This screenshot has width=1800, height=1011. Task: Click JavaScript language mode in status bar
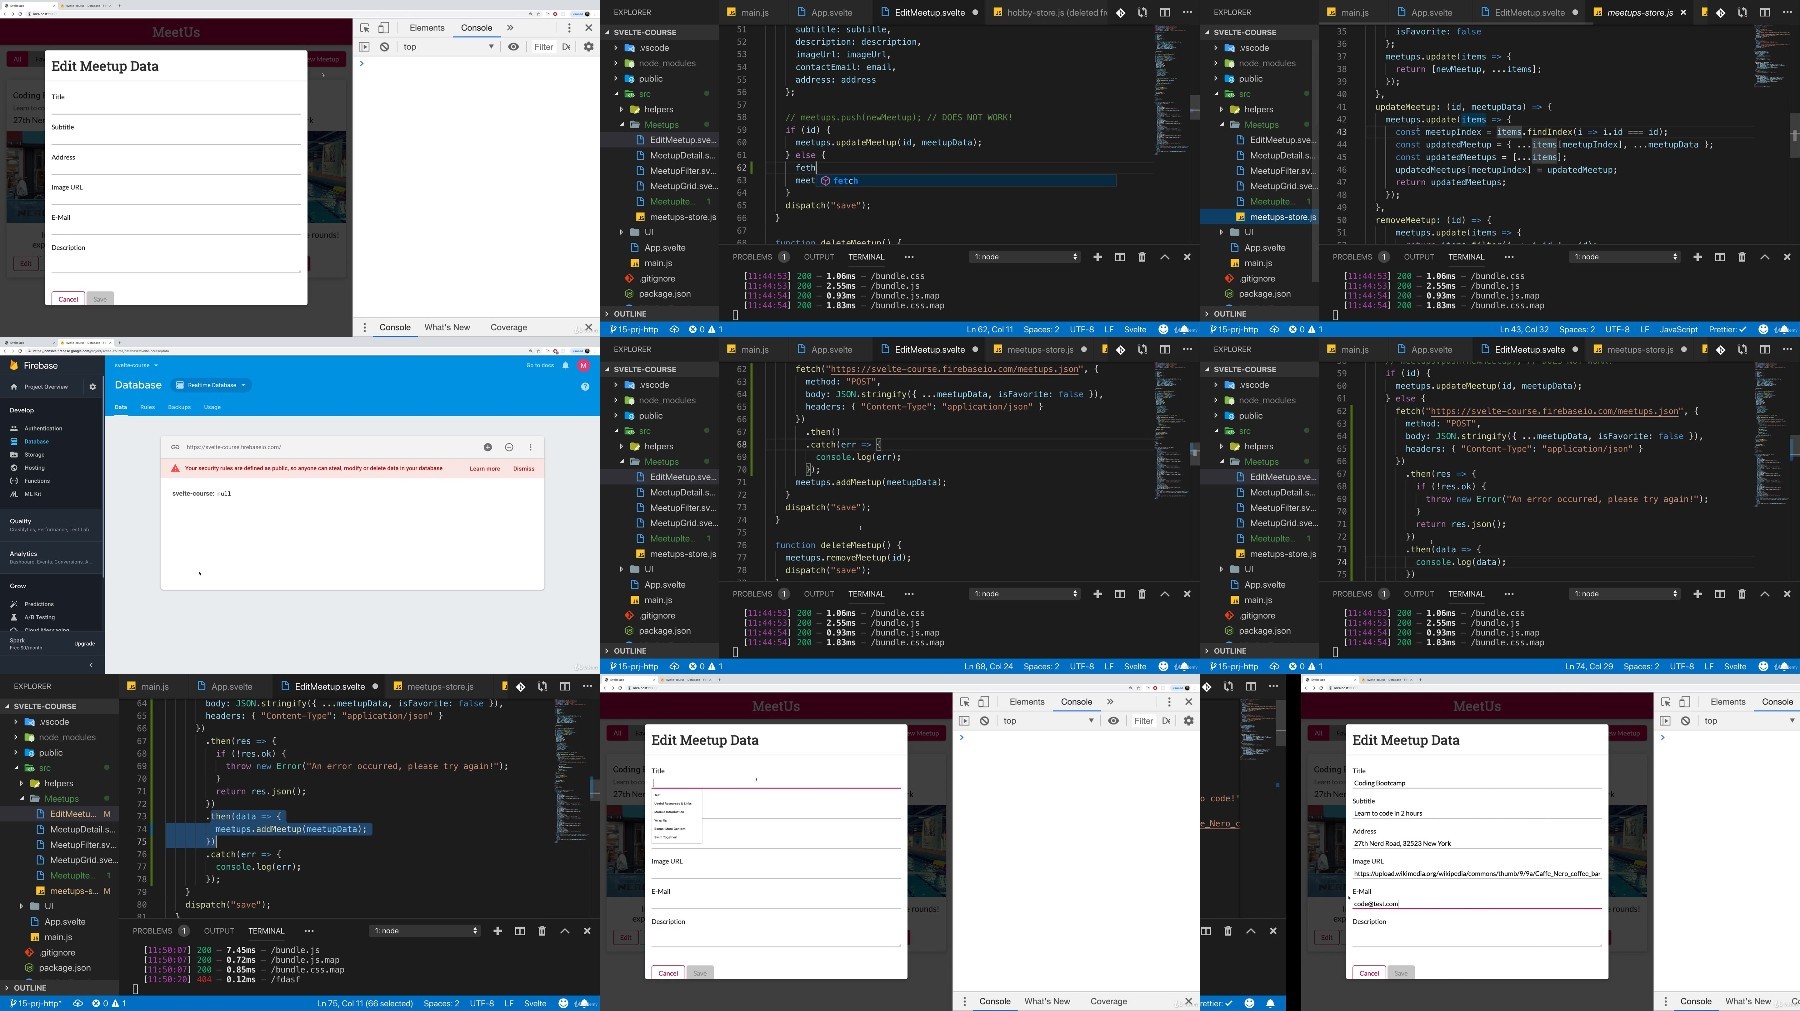[1679, 329]
